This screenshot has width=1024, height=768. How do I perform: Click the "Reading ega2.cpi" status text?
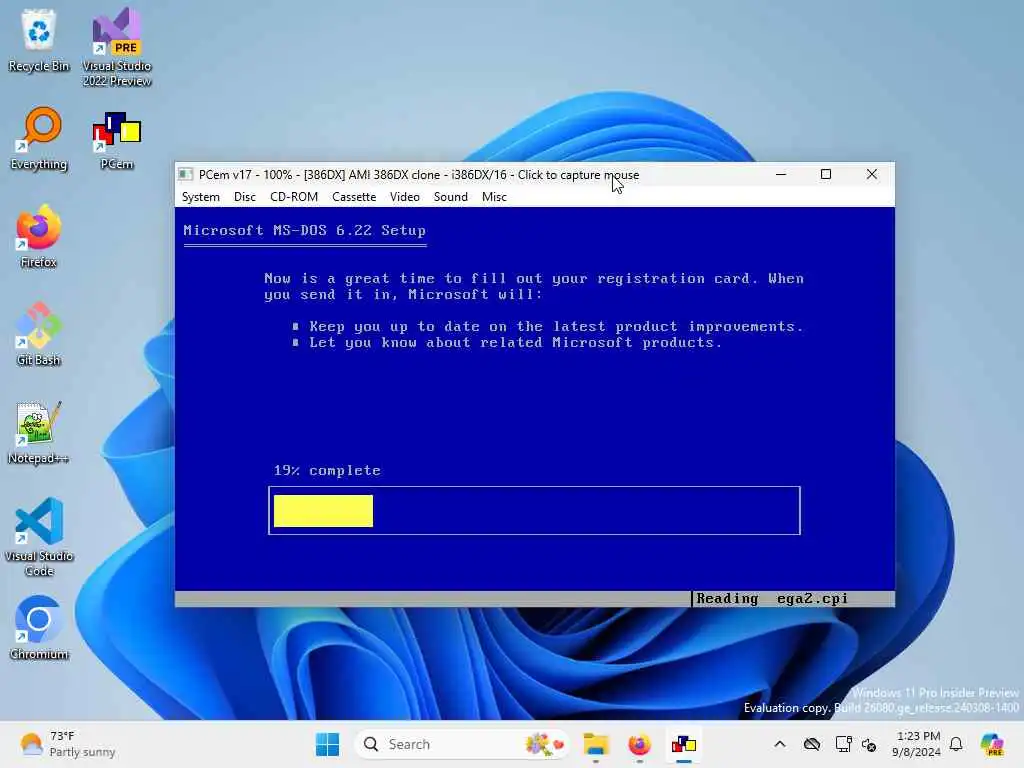[x=772, y=599]
